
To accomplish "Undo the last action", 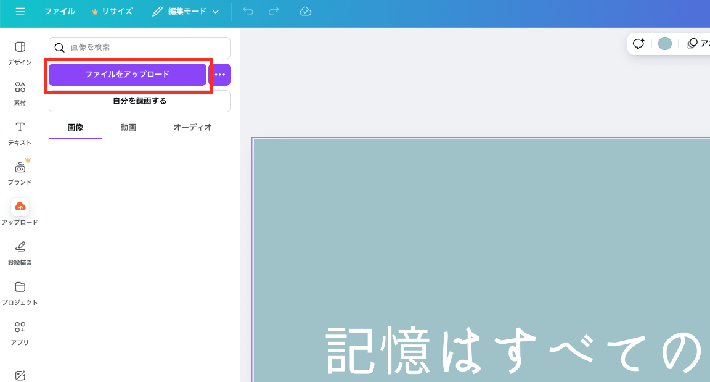I will 248,11.
